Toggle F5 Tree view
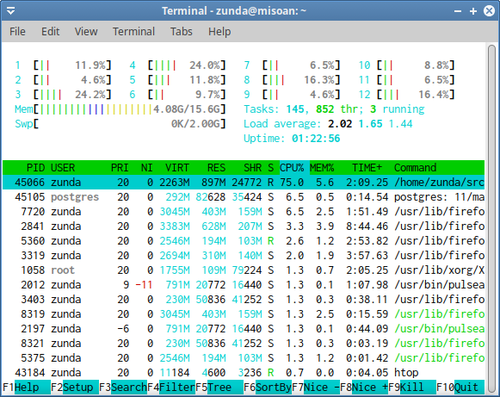The image size is (500, 397). [x=219, y=387]
